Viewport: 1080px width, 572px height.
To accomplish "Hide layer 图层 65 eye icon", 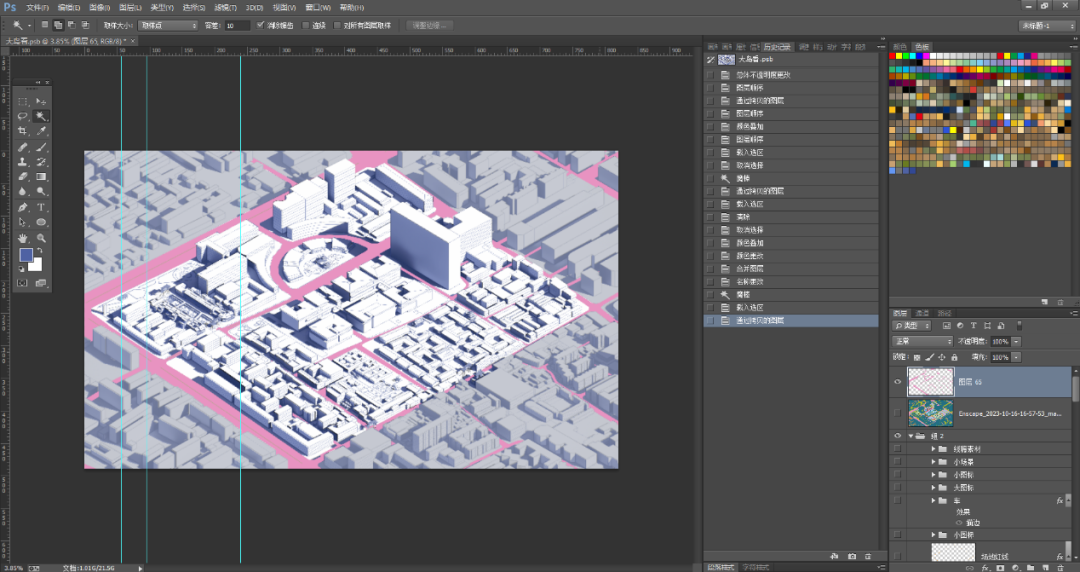I will [x=897, y=382].
